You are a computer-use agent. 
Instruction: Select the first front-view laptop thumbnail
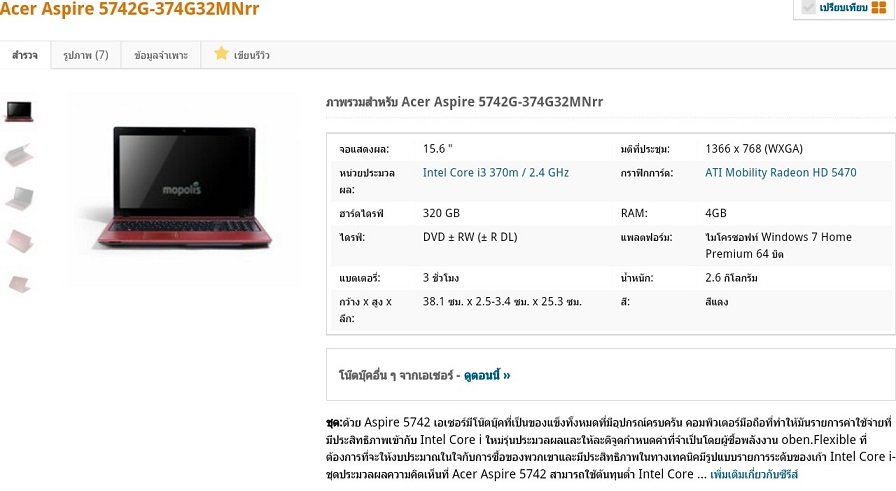coord(19,111)
